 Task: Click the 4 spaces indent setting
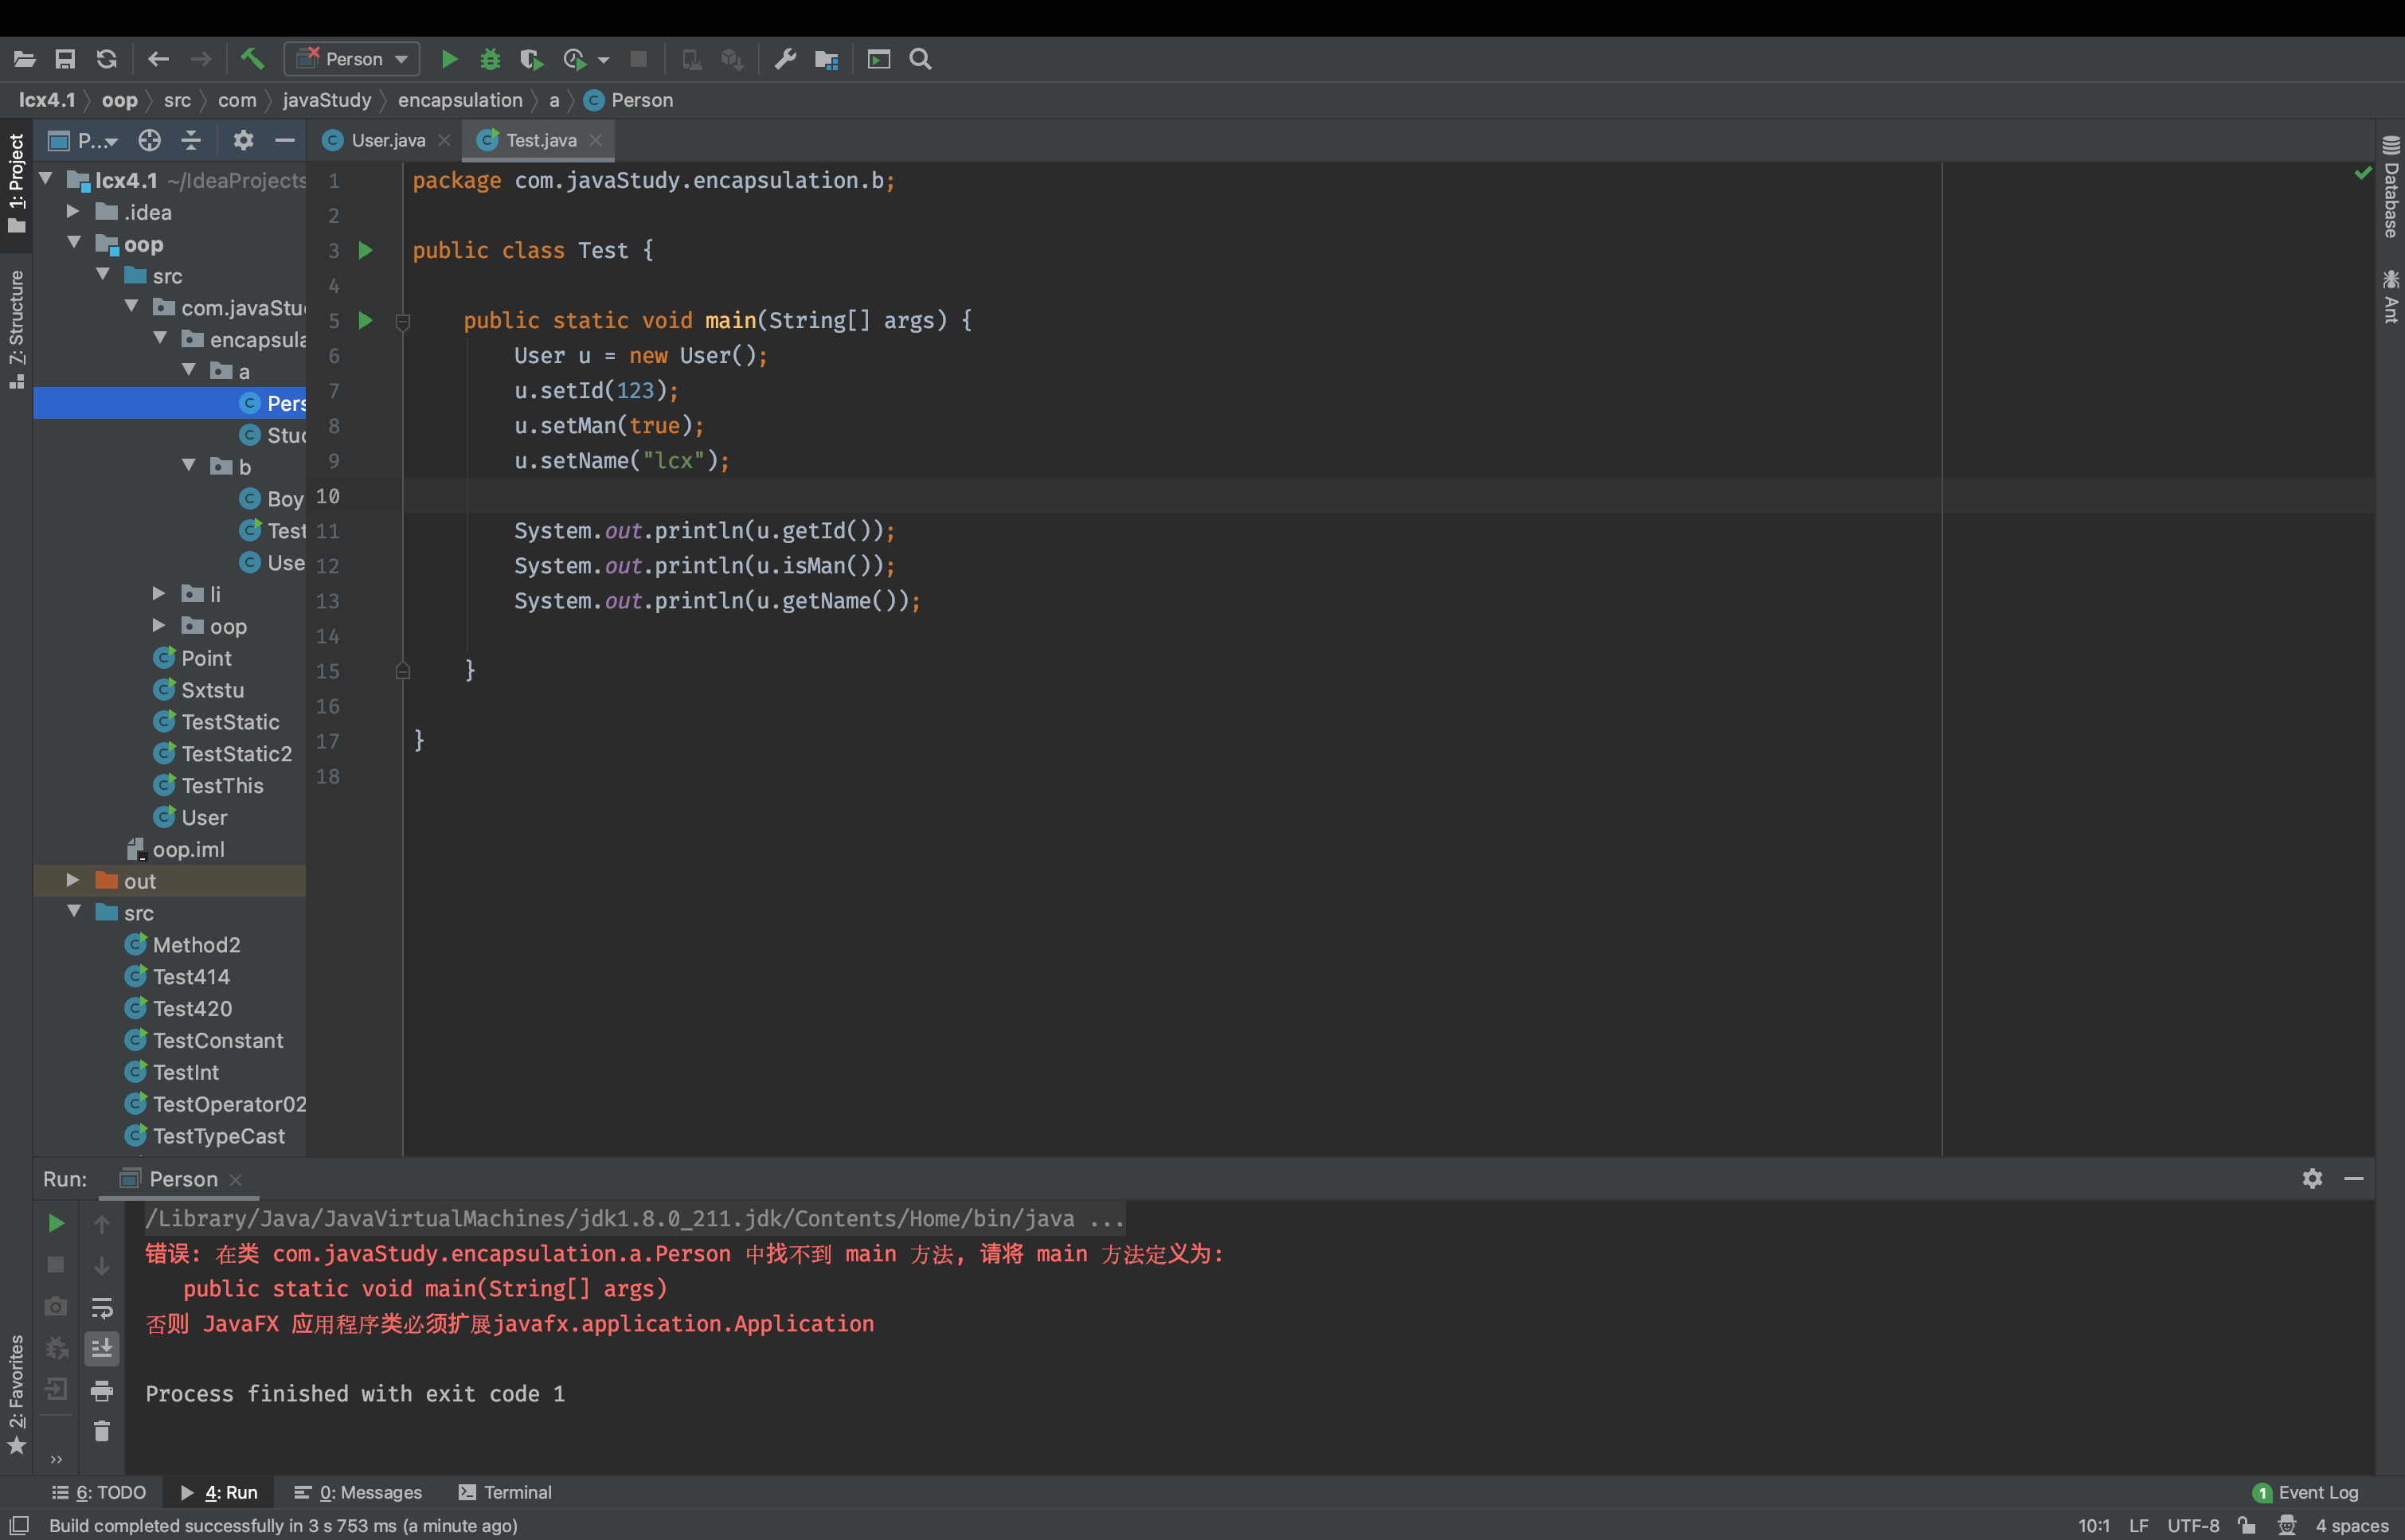point(2352,1525)
